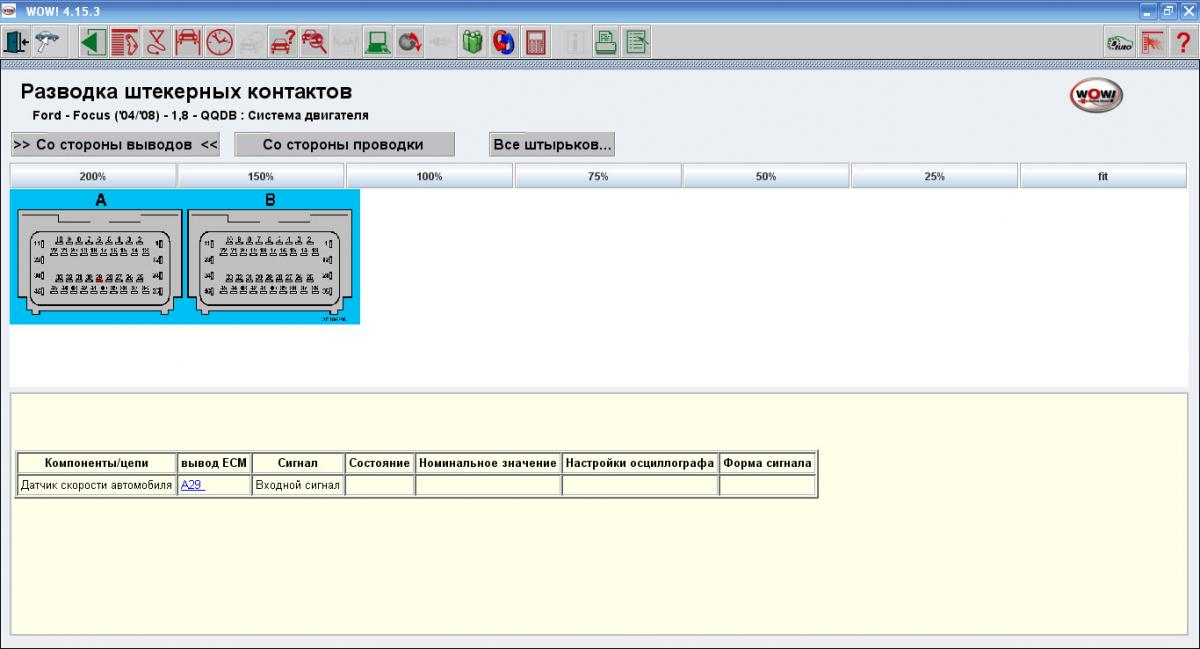Viewport: 1200px width, 649px height.
Task: Open 'Все штырьков...' button
Action: 552,144
